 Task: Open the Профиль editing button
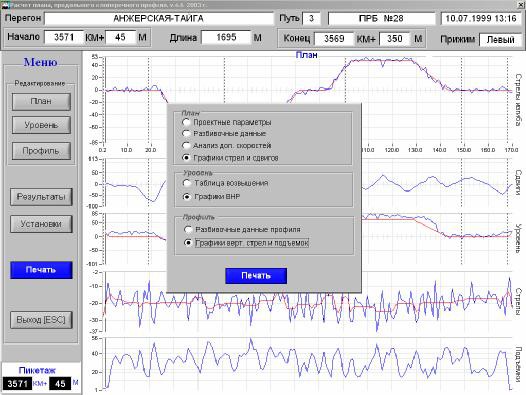[x=41, y=151]
